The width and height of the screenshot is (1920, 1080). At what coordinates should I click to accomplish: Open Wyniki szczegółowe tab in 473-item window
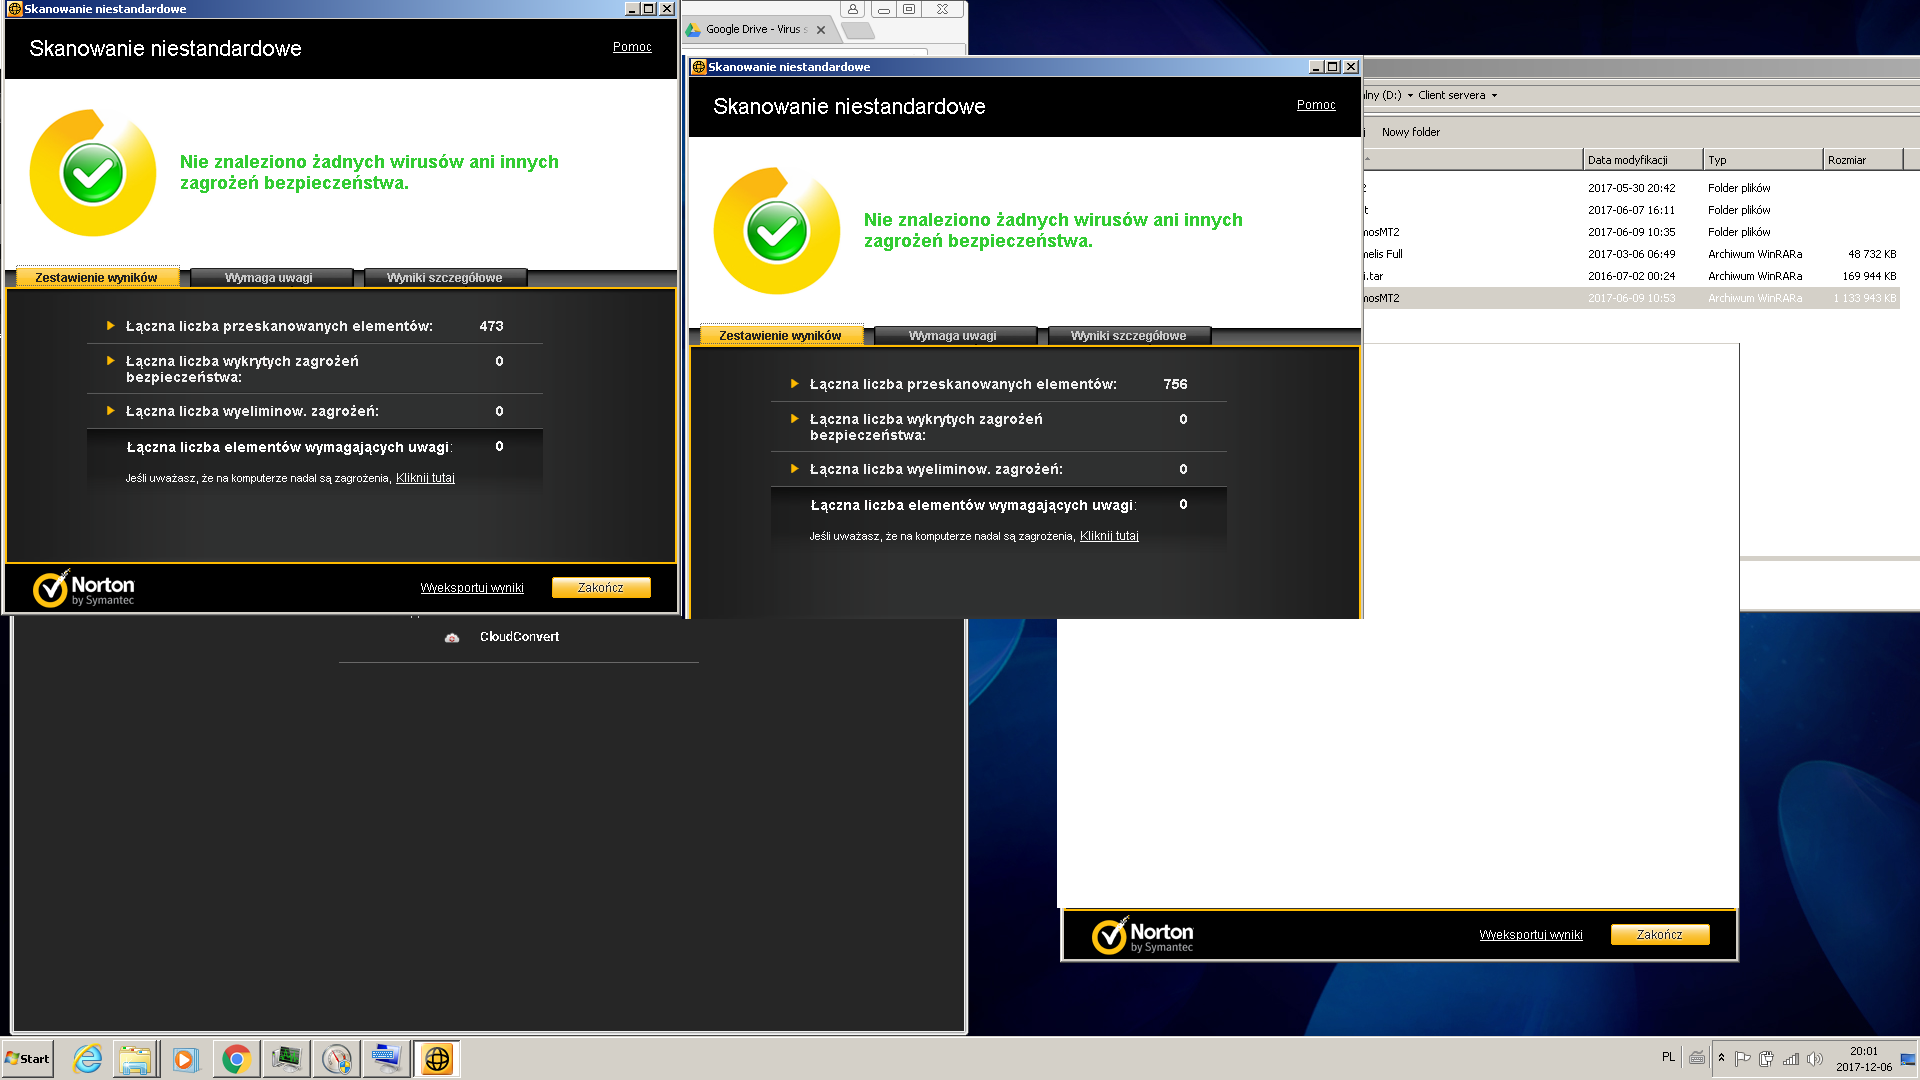coord(445,277)
